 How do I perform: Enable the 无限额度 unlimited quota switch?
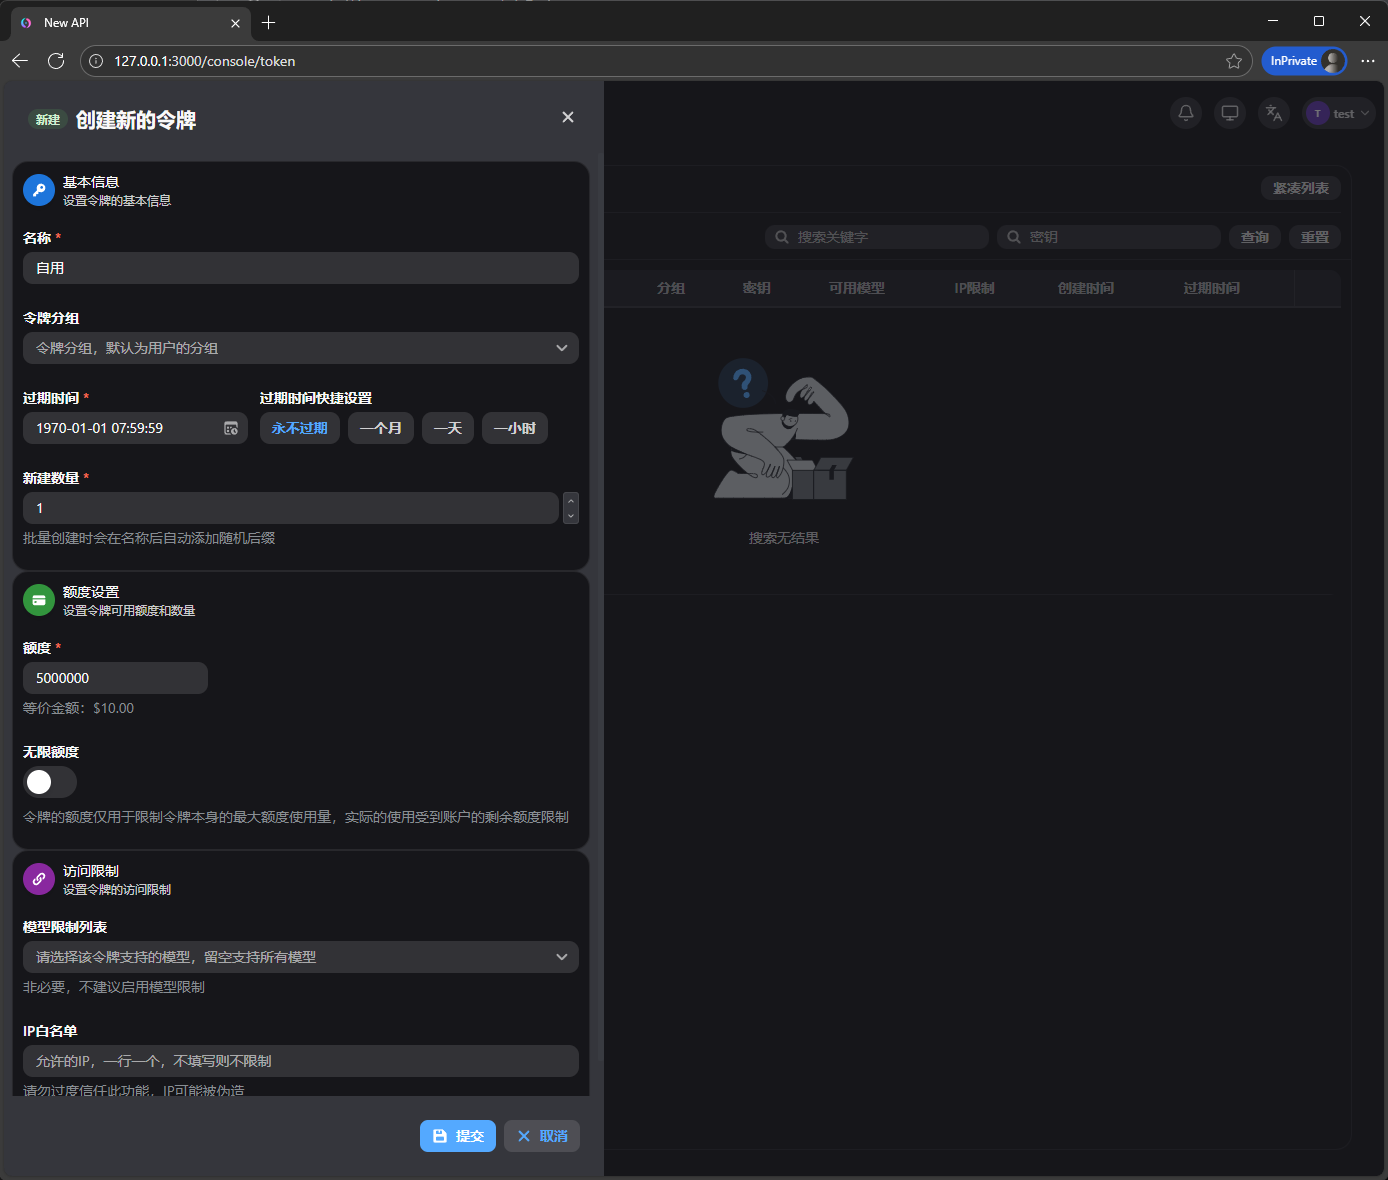pos(49,782)
